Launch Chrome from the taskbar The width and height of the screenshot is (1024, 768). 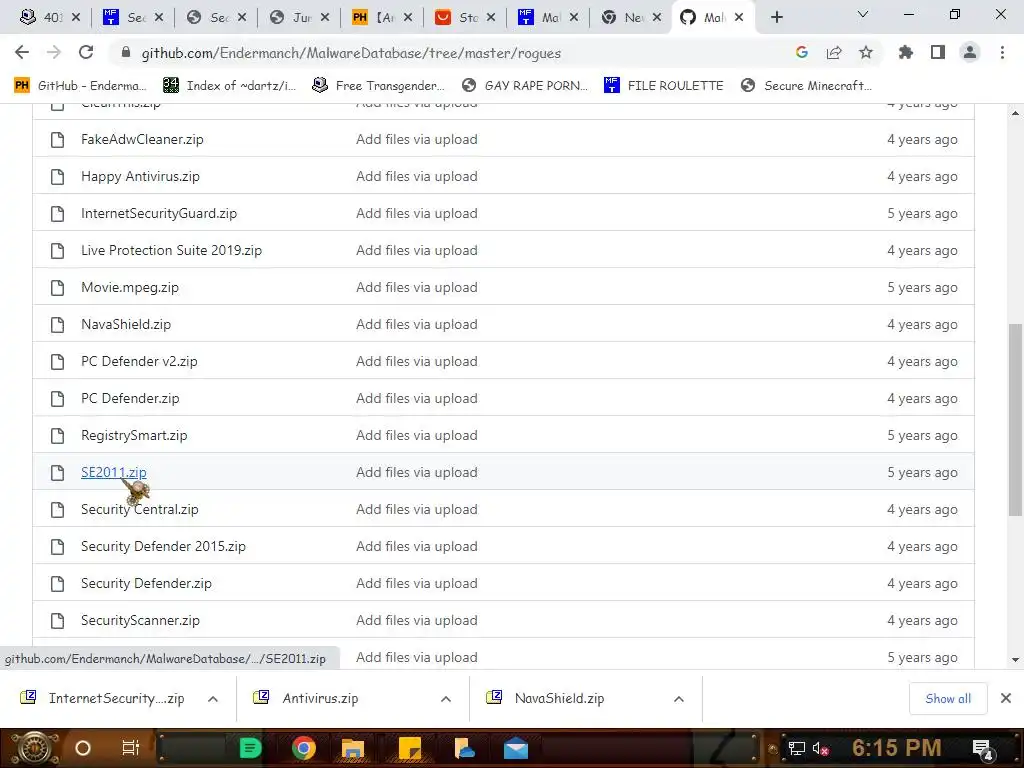(304, 748)
